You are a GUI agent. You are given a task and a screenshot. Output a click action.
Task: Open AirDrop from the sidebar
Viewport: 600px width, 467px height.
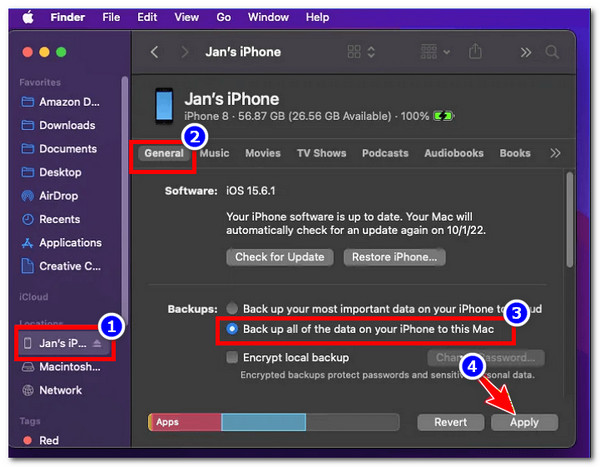59,196
